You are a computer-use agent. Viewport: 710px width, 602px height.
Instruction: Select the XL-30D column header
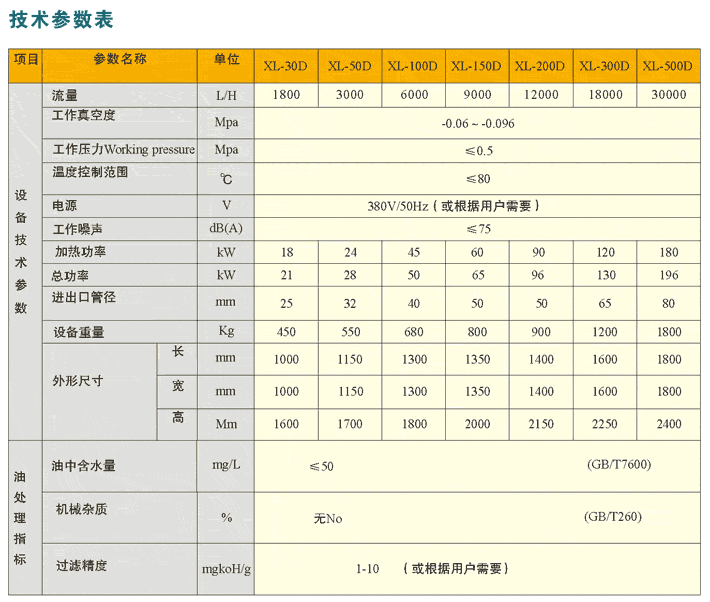point(285,66)
